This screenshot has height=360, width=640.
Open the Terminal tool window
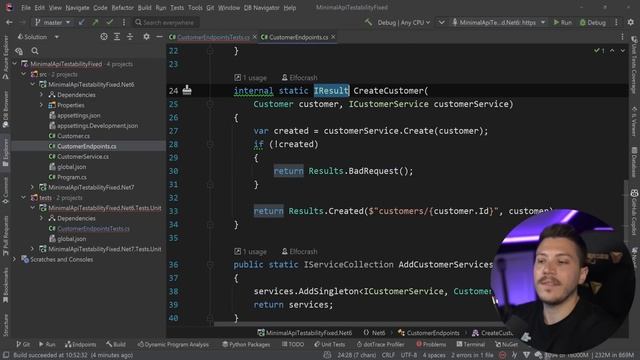click(470, 344)
